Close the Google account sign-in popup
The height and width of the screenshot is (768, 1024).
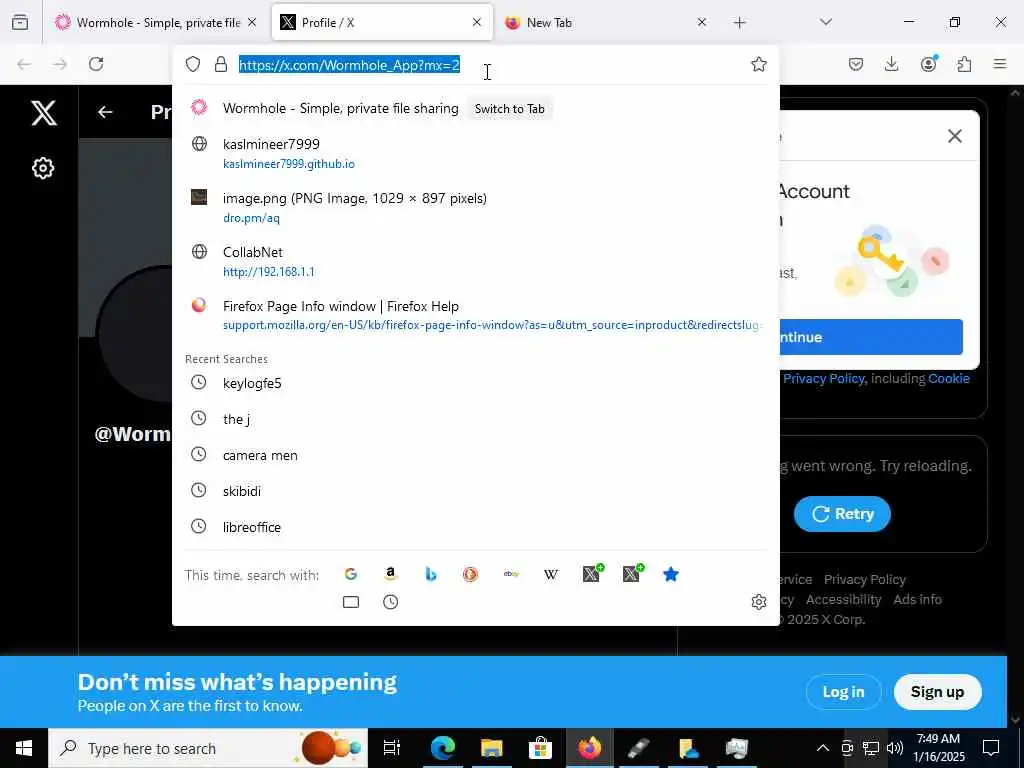tap(955, 136)
